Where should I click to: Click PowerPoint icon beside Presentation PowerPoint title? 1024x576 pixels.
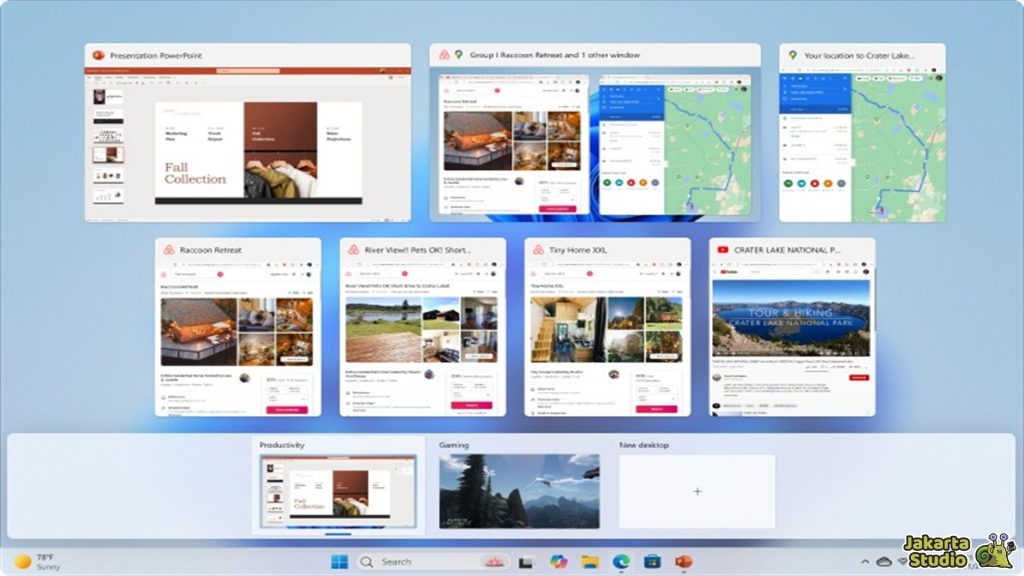[x=99, y=56]
